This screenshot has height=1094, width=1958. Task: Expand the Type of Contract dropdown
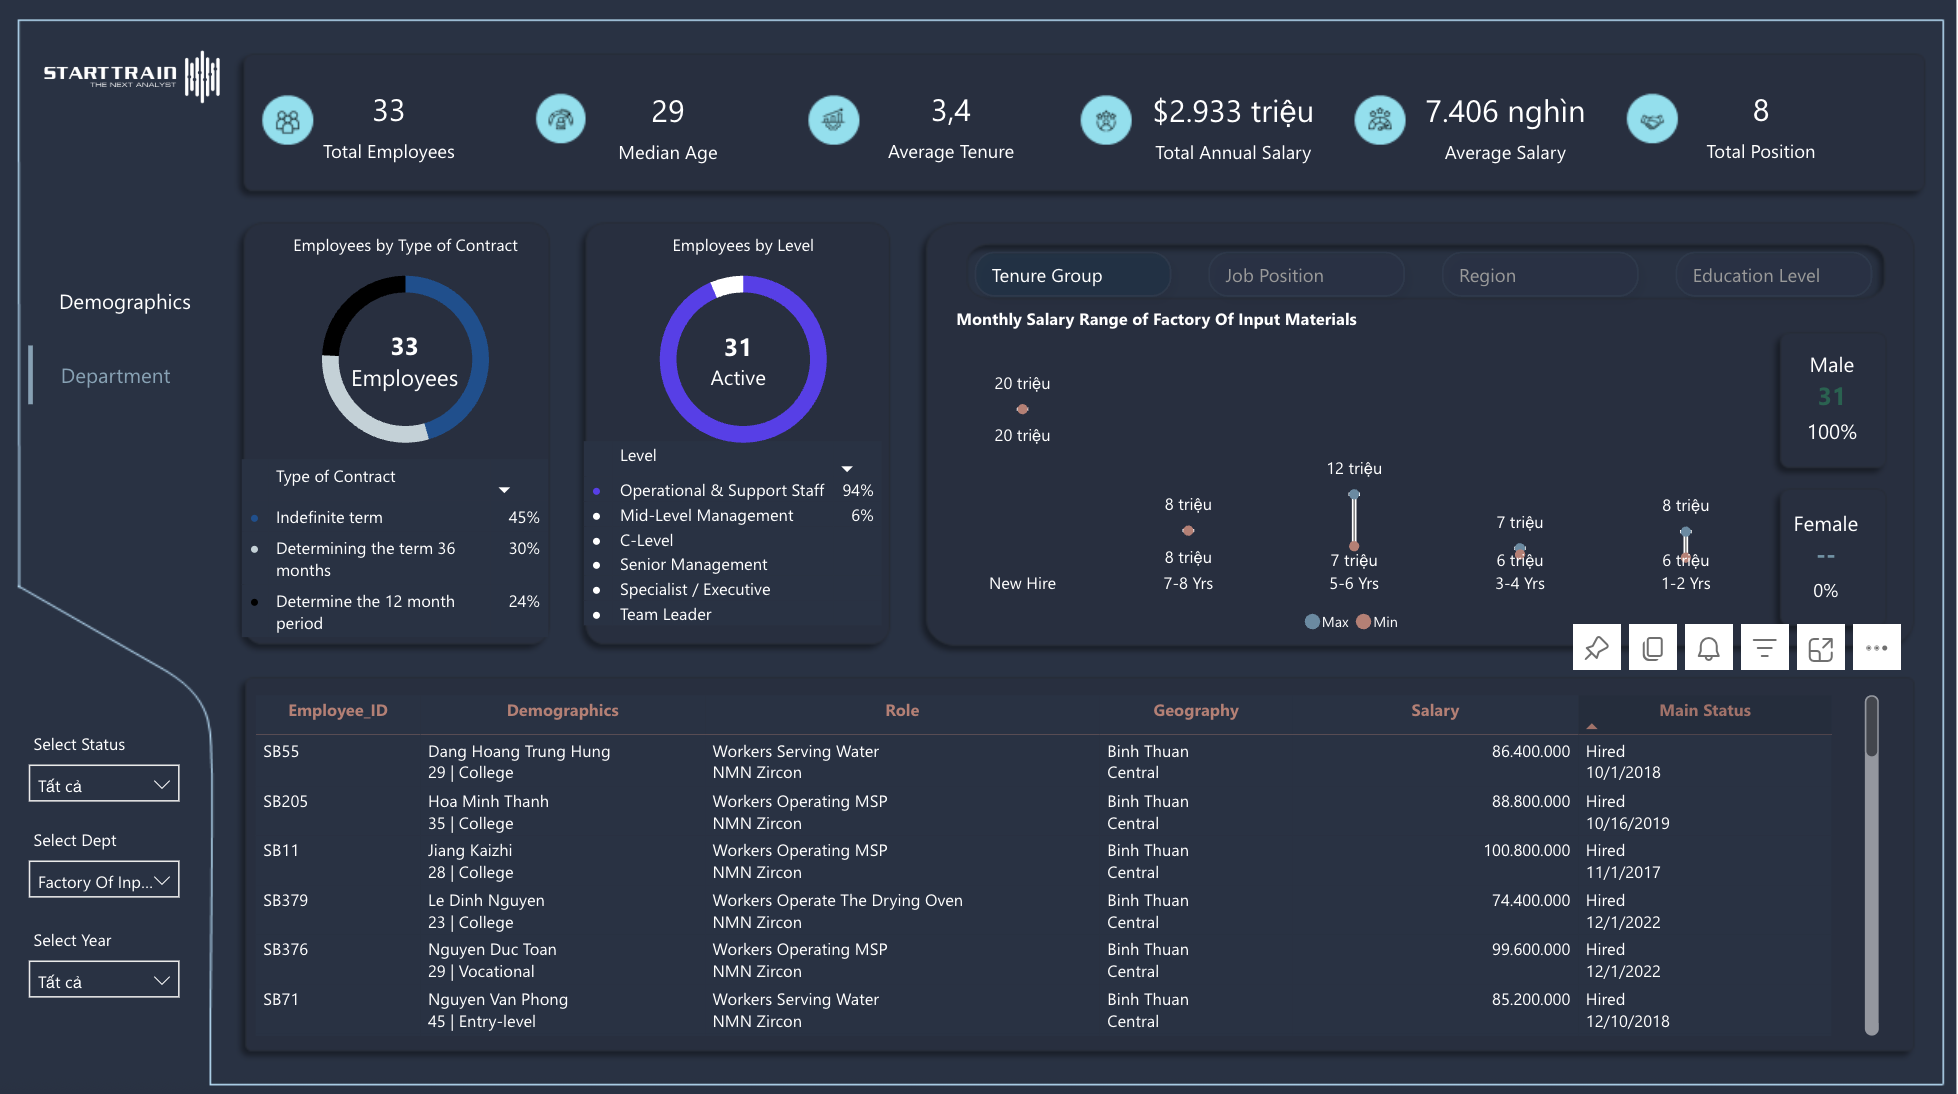pyautogui.click(x=504, y=489)
